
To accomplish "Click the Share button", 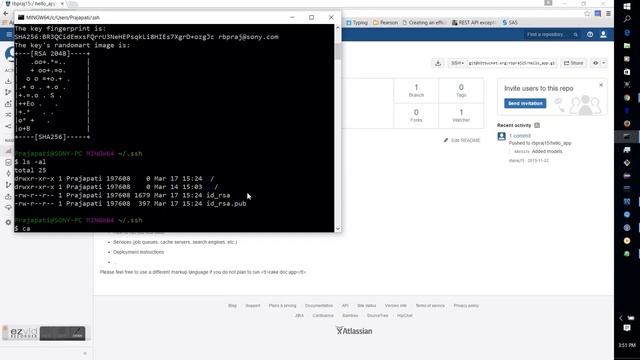I will 573,63.
